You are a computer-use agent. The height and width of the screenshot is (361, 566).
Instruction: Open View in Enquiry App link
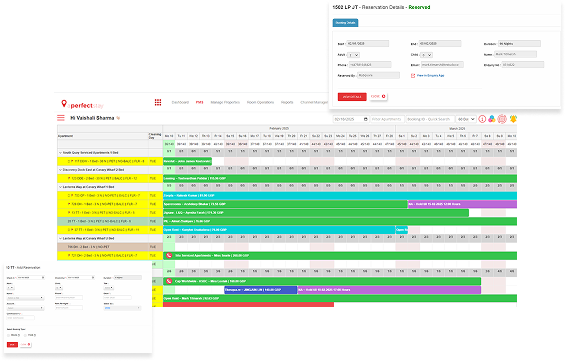(x=430, y=75)
